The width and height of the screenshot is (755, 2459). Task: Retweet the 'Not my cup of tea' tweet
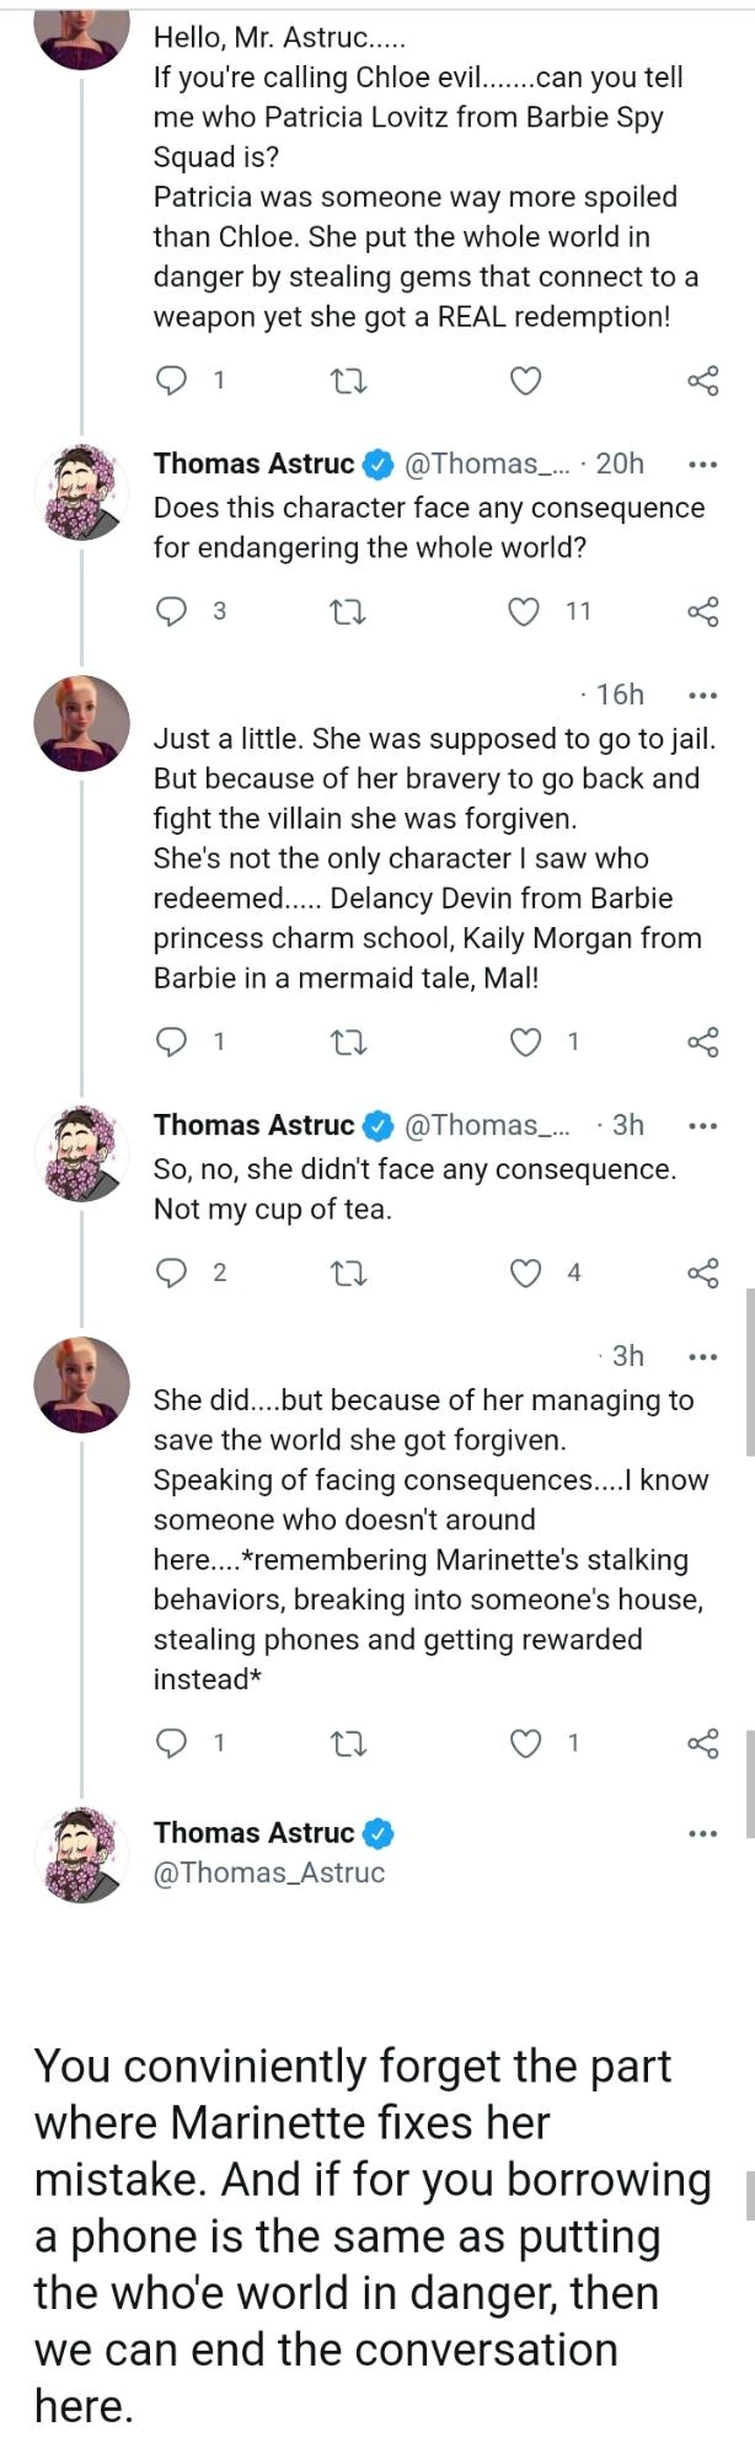pos(348,1273)
